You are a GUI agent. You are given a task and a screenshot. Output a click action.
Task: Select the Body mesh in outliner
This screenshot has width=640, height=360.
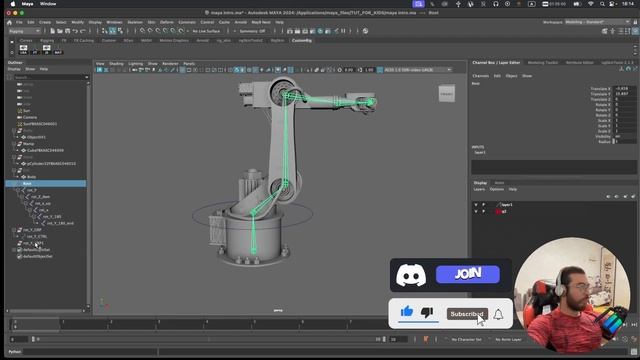pos(31,177)
